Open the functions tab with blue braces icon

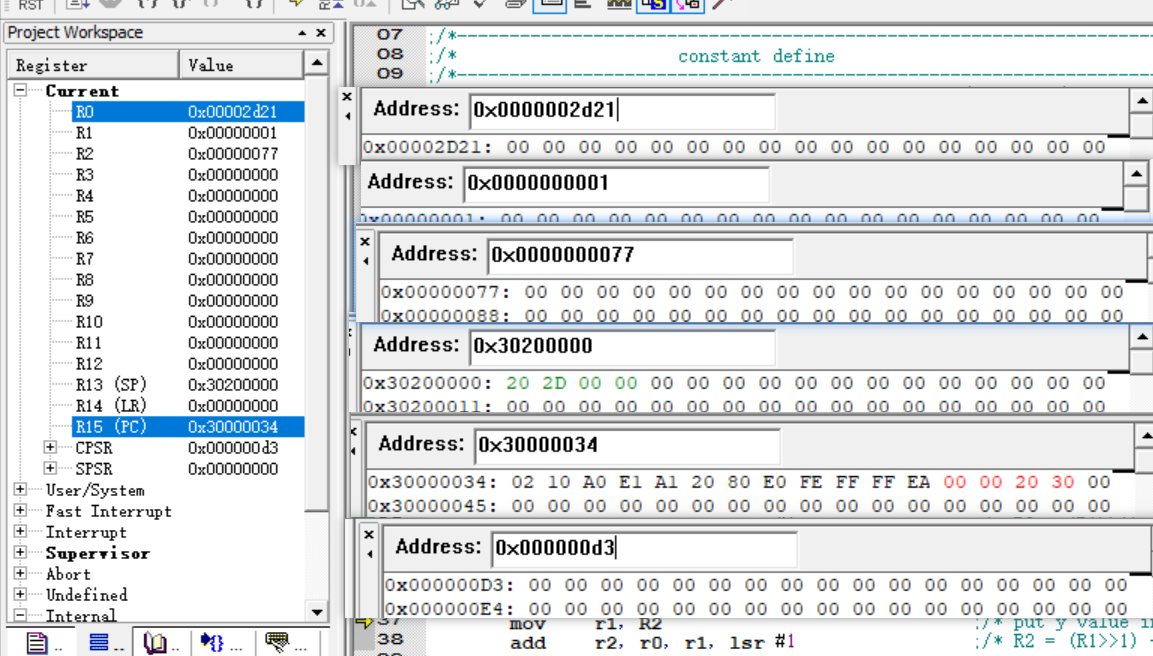[x=213, y=643]
